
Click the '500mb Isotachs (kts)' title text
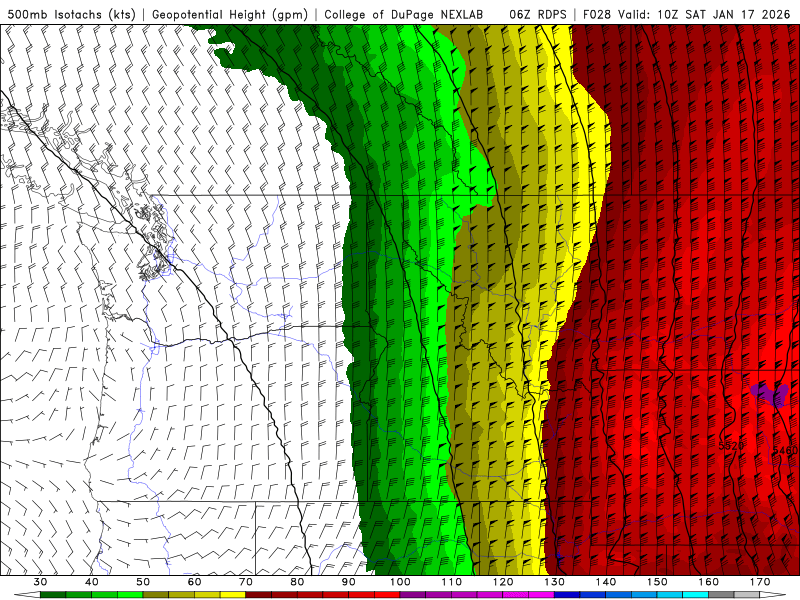click(x=71, y=14)
